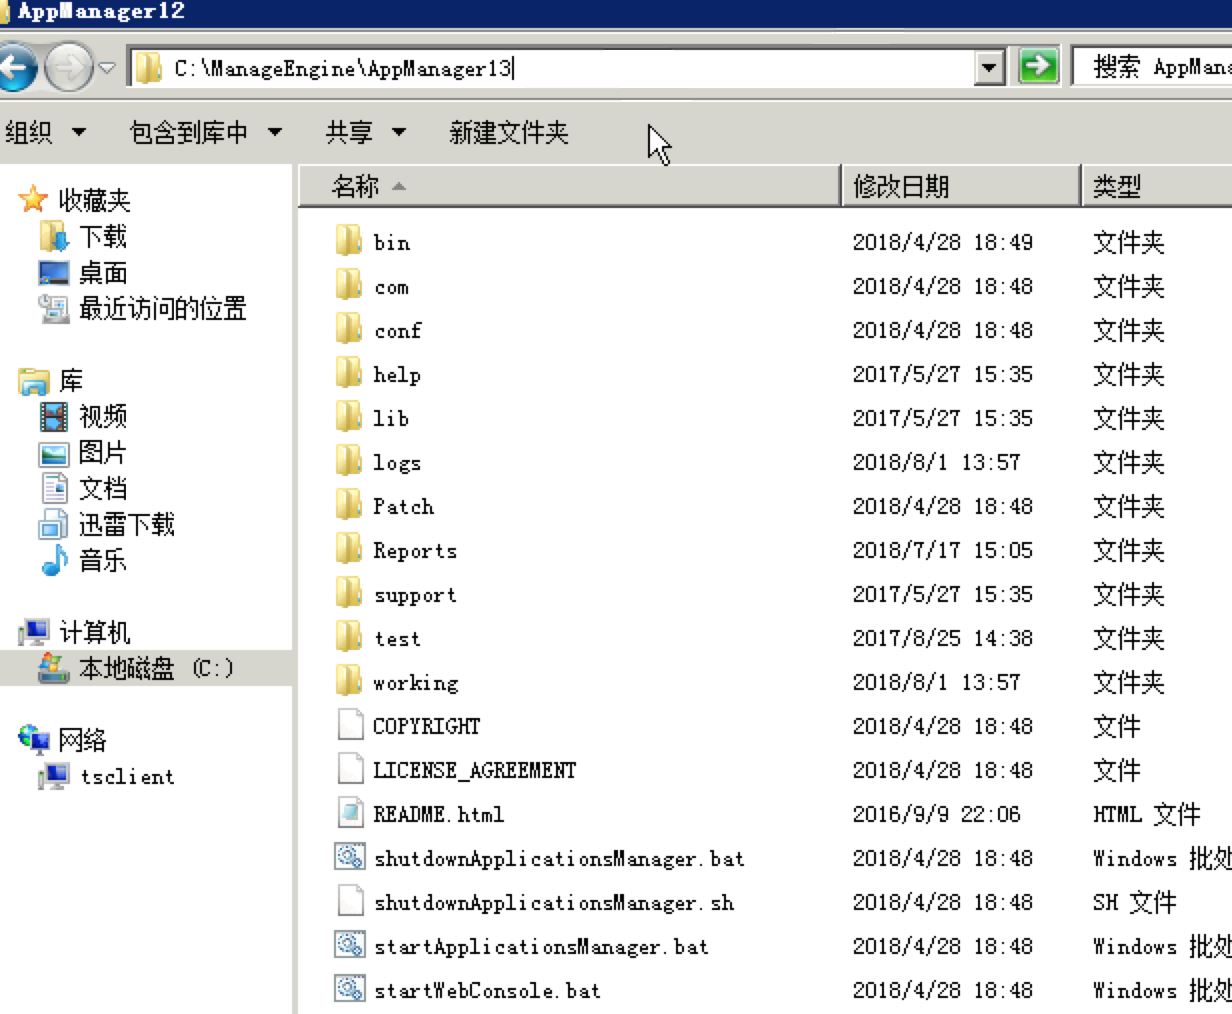Open the 包含到库中 menu
The width and height of the screenshot is (1232, 1014).
pyautogui.click(x=206, y=132)
